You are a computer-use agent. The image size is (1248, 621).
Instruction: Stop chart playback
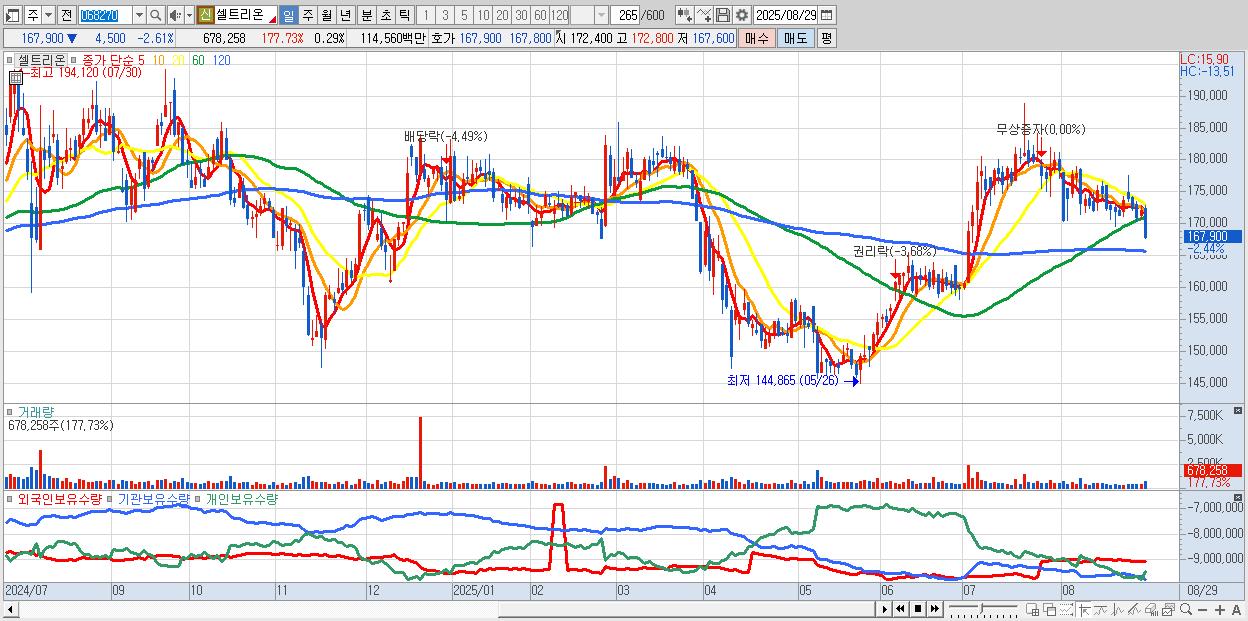coord(917,609)
